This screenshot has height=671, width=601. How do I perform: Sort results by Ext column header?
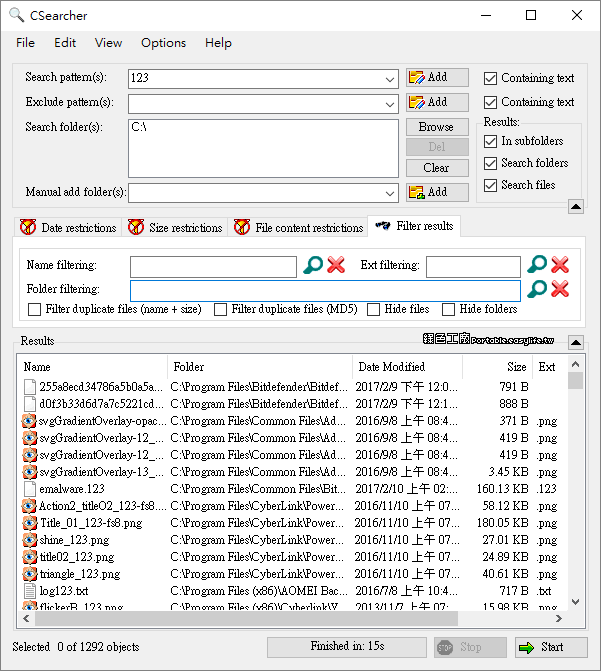[x=550, y=367]
